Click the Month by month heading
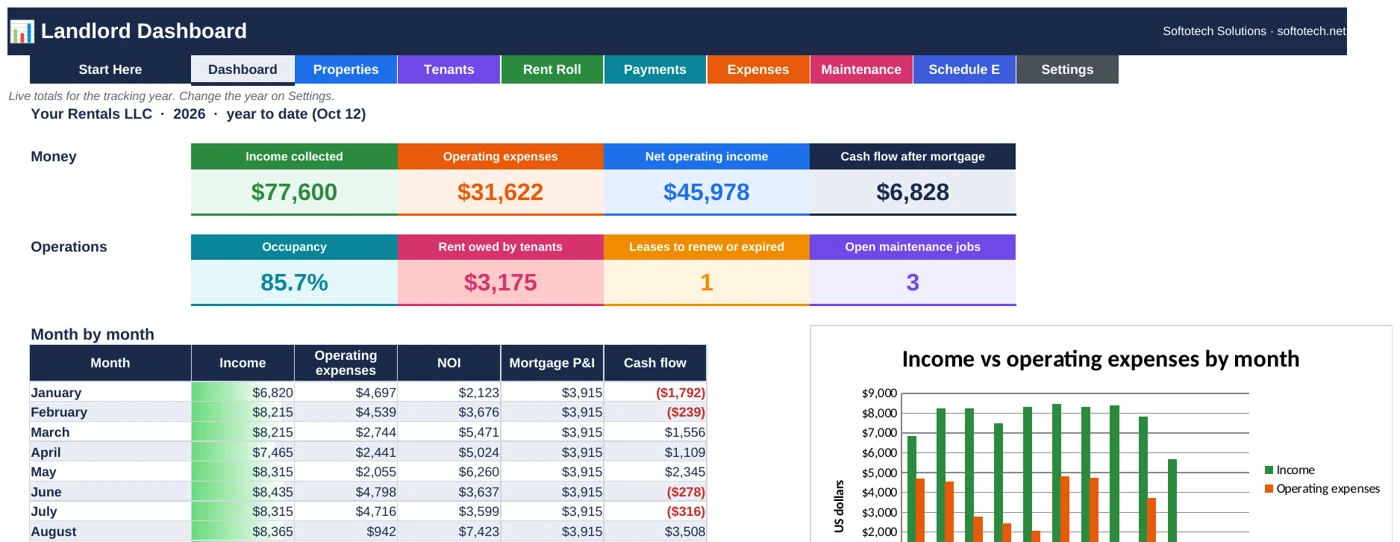 coord(92,335)
